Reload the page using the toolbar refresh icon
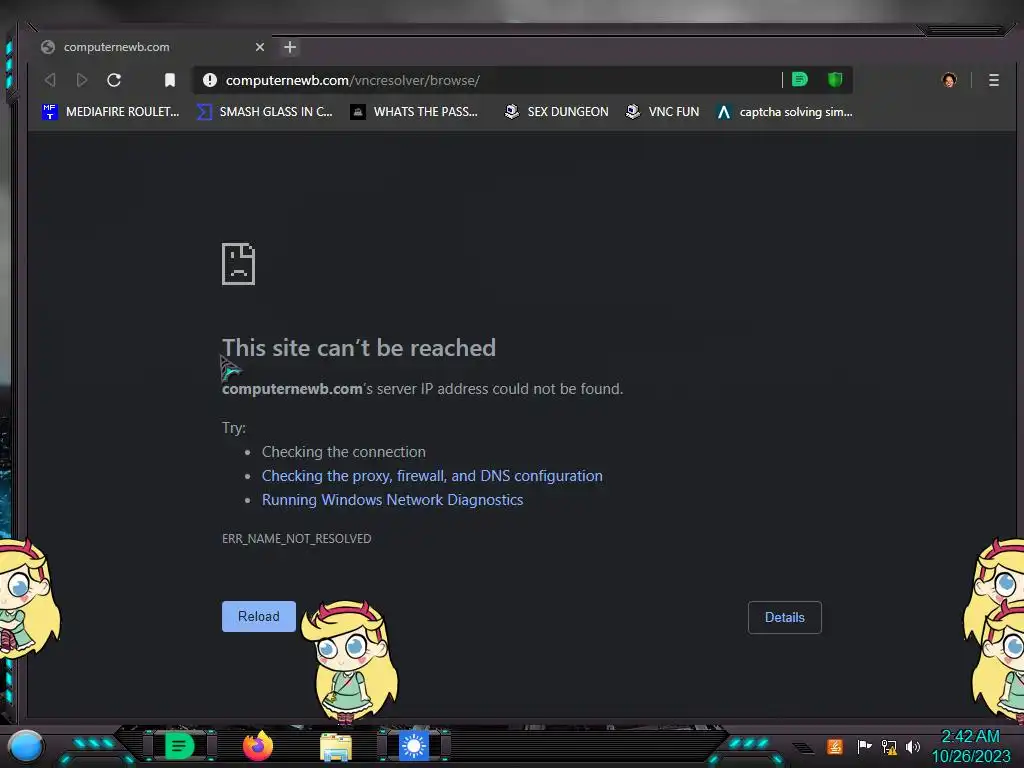The width and height of the screenshot is (1024, 768). tap(114, 80)
